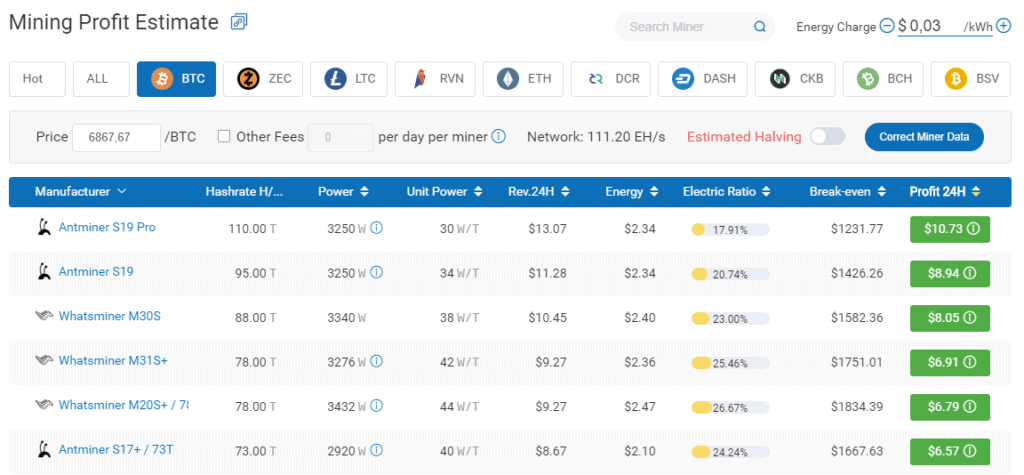Switch to the ZEC coin tab
The width and height of the screenshot is (1024, 475).
pyautogui.click(x=263, y=79)
